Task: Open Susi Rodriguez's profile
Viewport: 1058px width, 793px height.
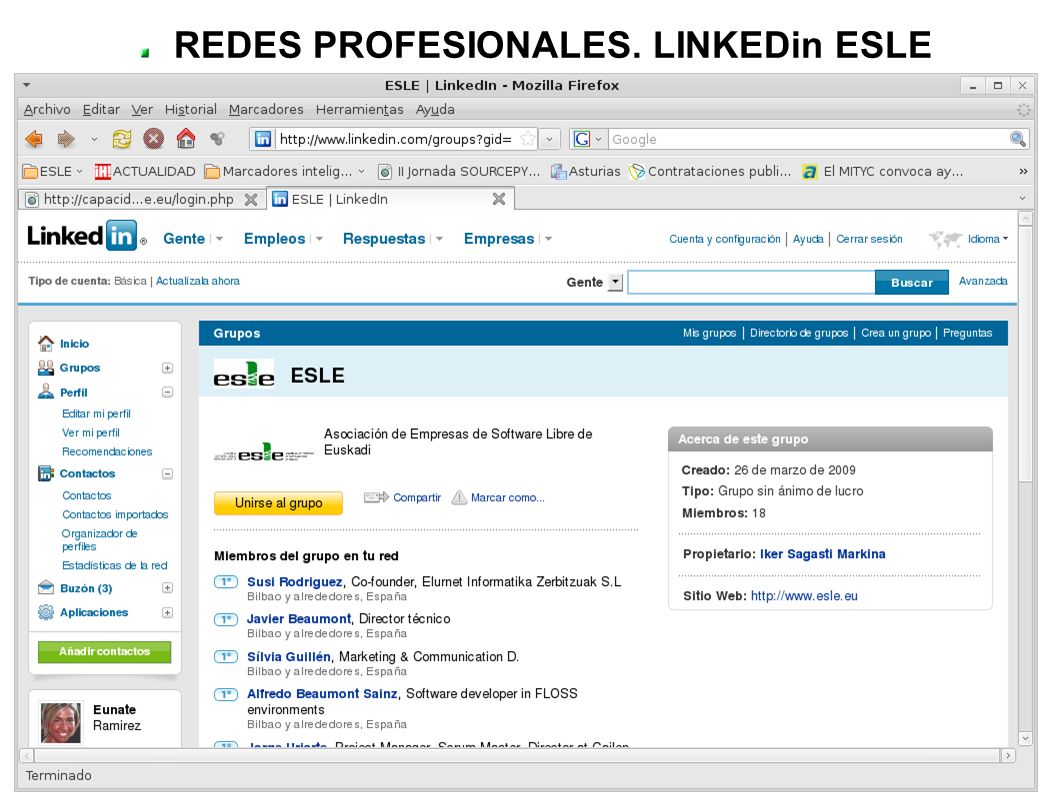Action: [x=295, y=582]
